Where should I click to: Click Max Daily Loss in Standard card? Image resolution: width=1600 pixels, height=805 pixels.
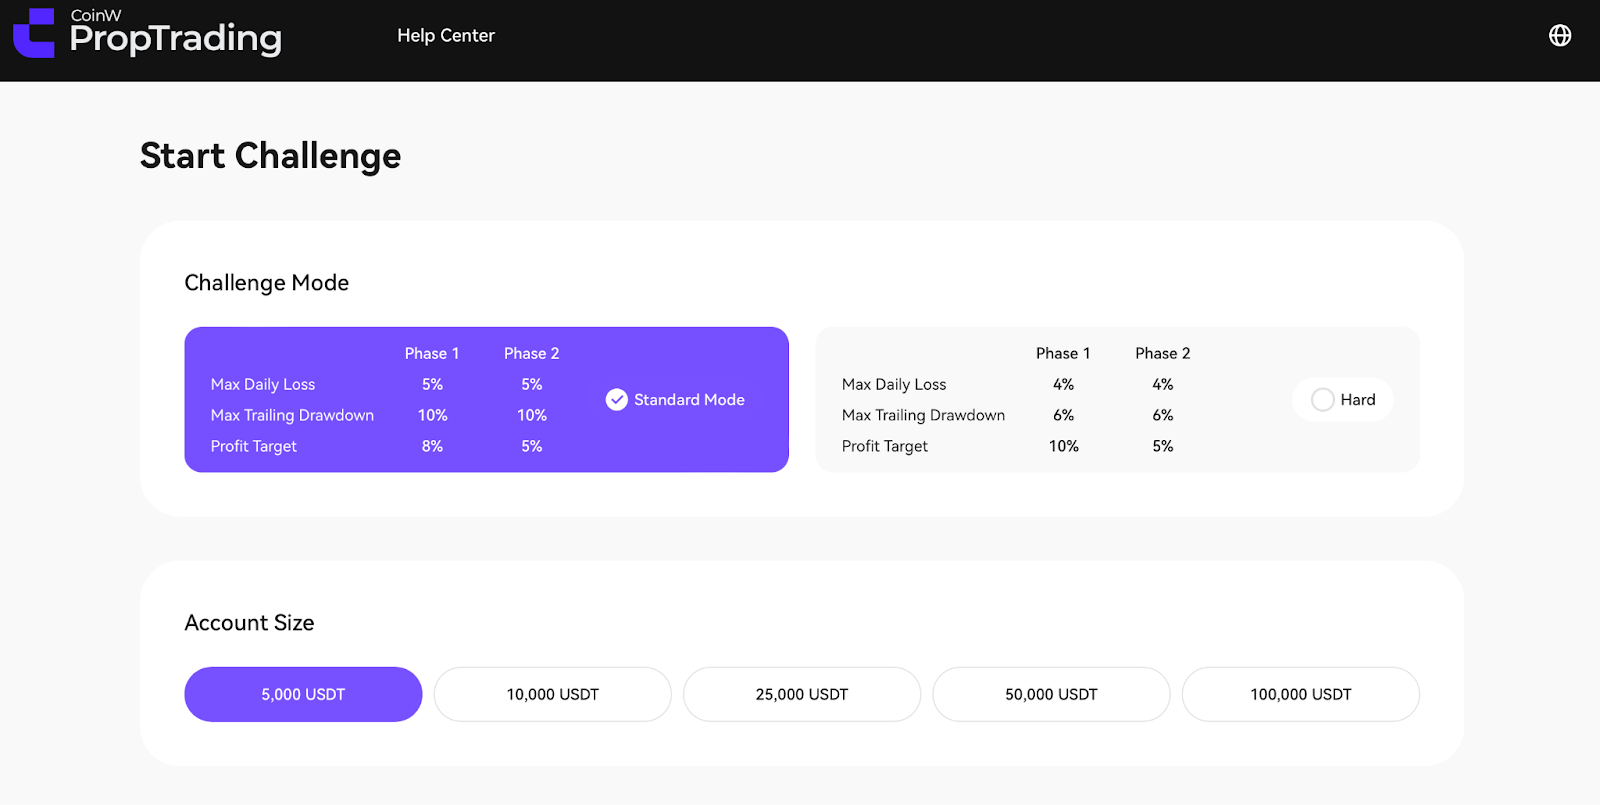(x=263, y=384)
